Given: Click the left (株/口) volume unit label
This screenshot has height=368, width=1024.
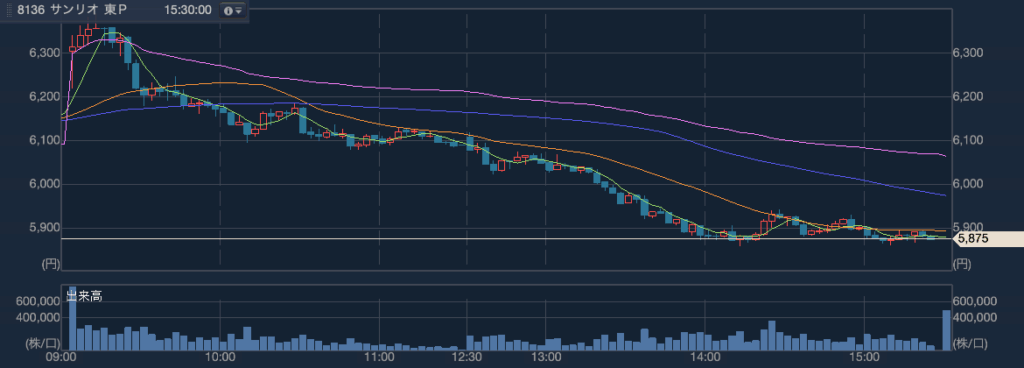Looking at the screenshot, I should pyautogui.click(x=42, y=343).
